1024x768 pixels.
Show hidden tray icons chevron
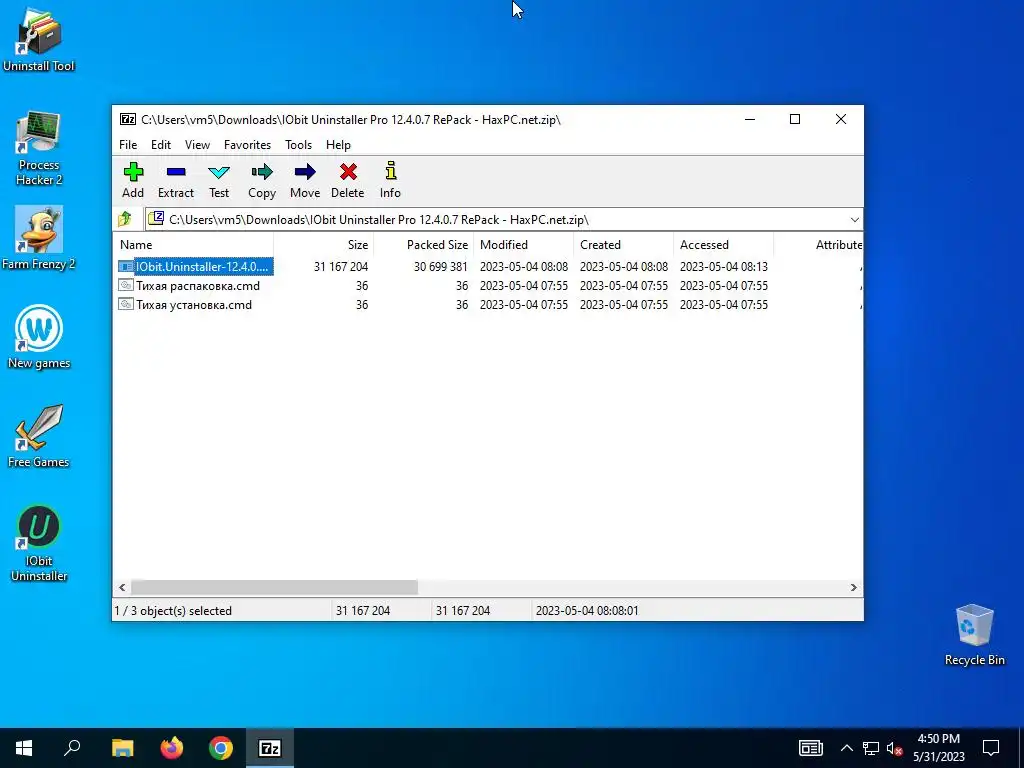(x=846, y=748)
